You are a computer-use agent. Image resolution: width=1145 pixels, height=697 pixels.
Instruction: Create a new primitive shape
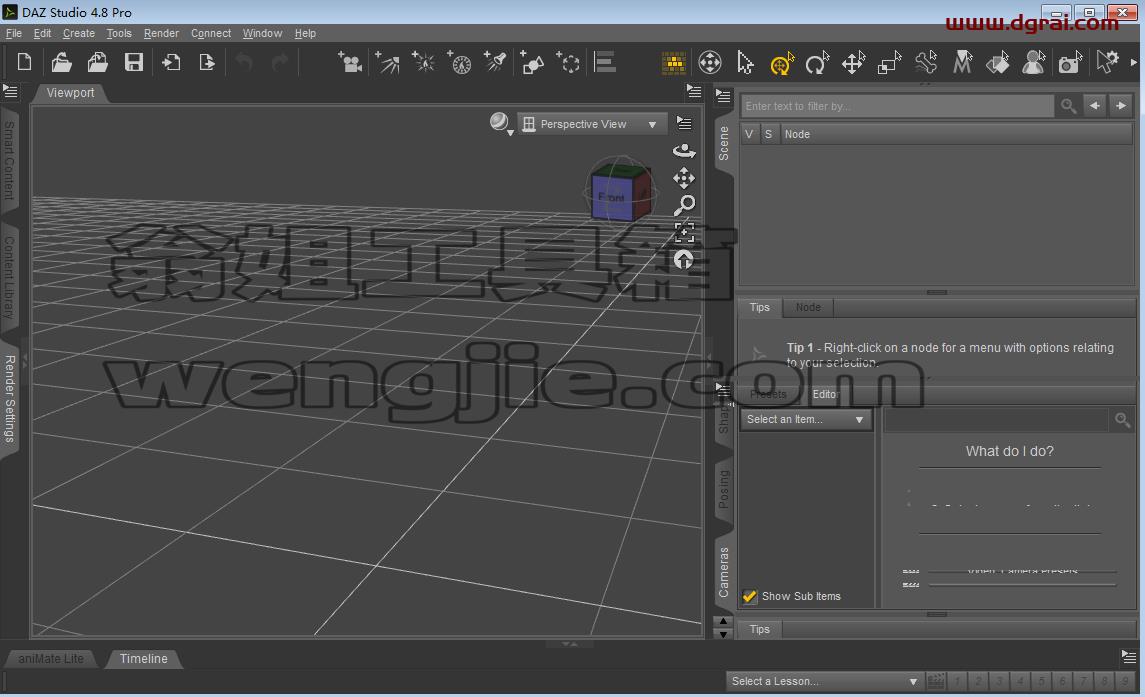[532, 63]
